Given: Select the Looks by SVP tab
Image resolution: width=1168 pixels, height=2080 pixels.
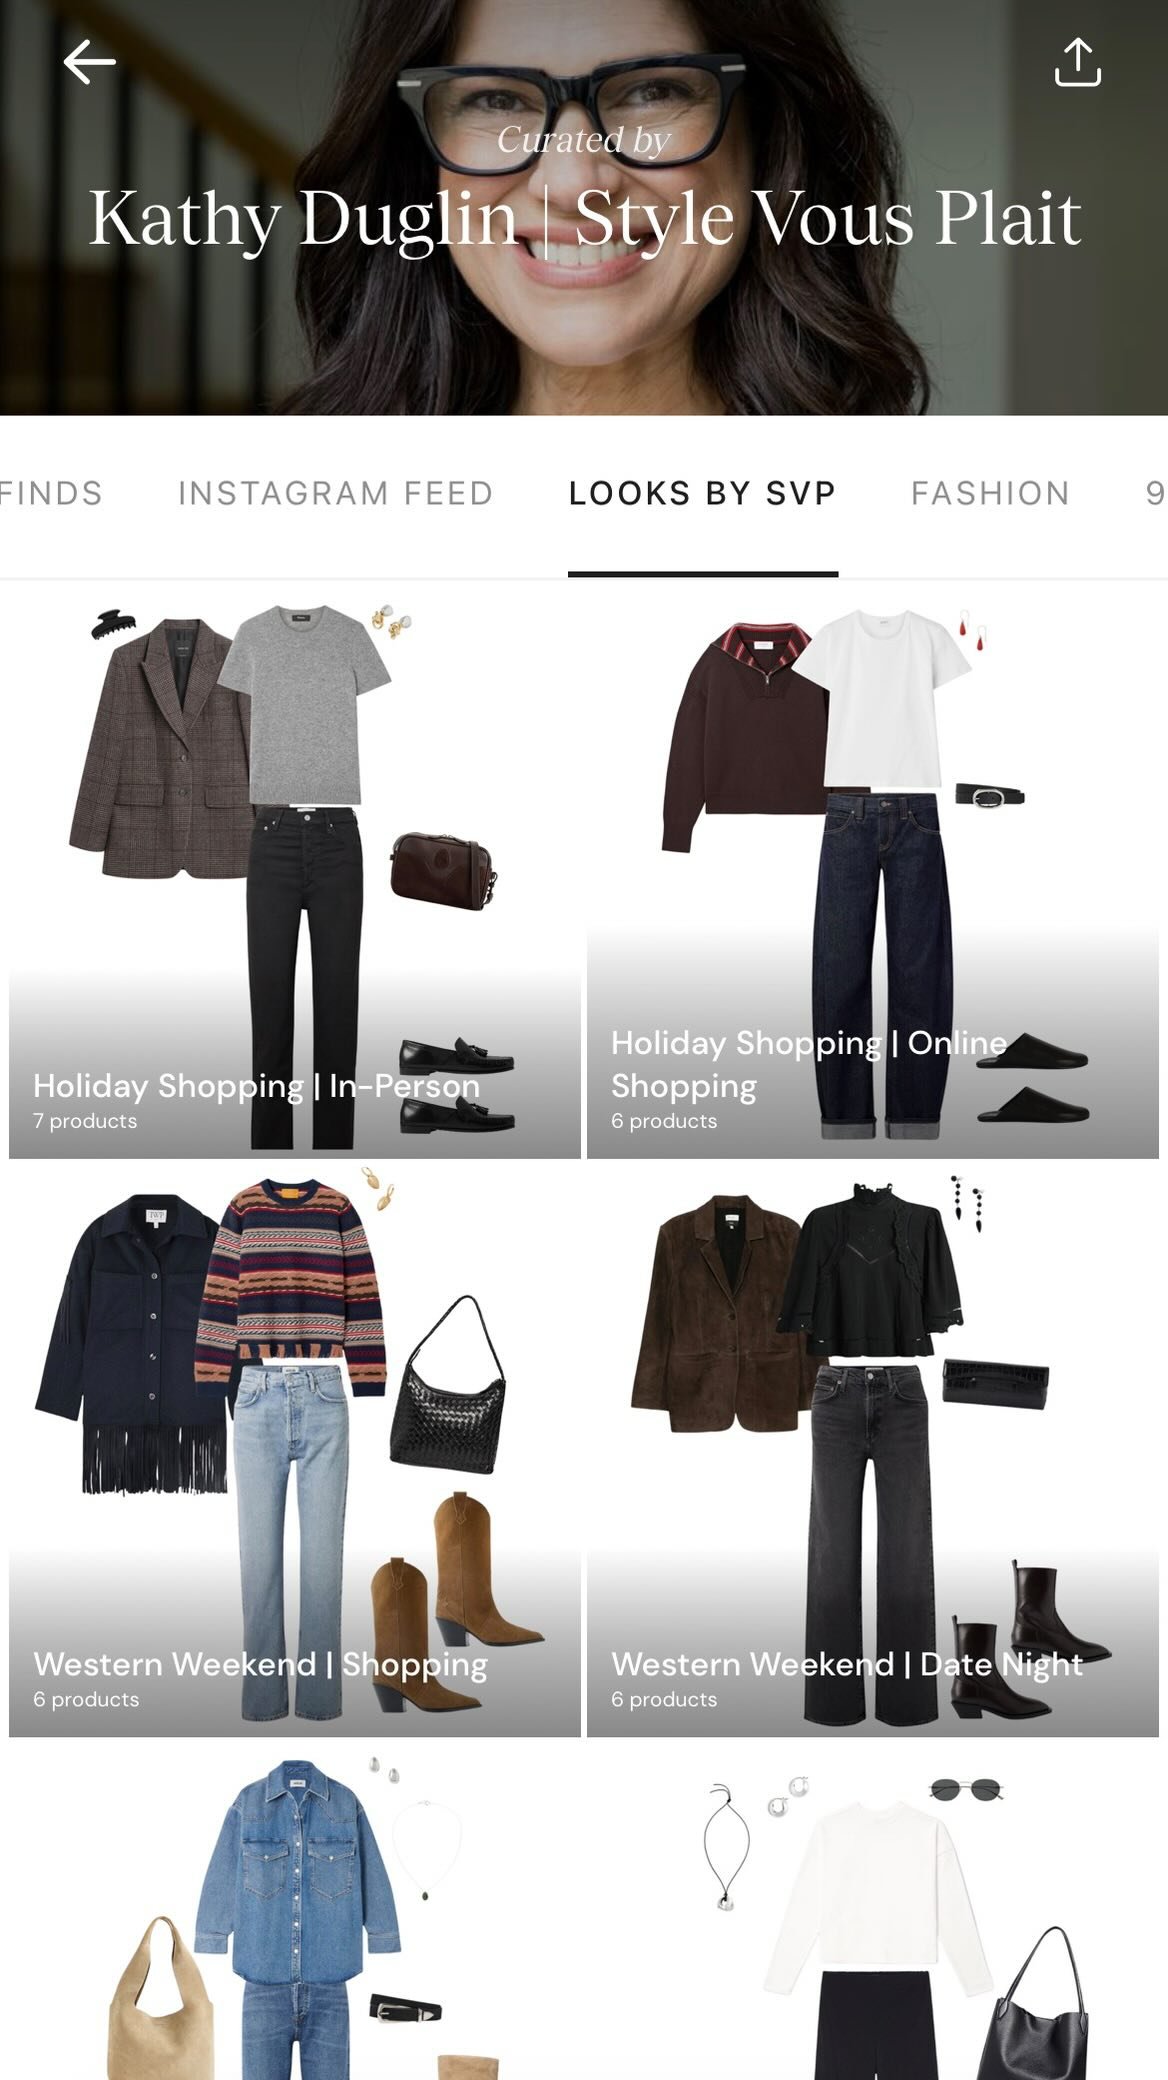Looking at the screenshot, I should click(702, 493).
